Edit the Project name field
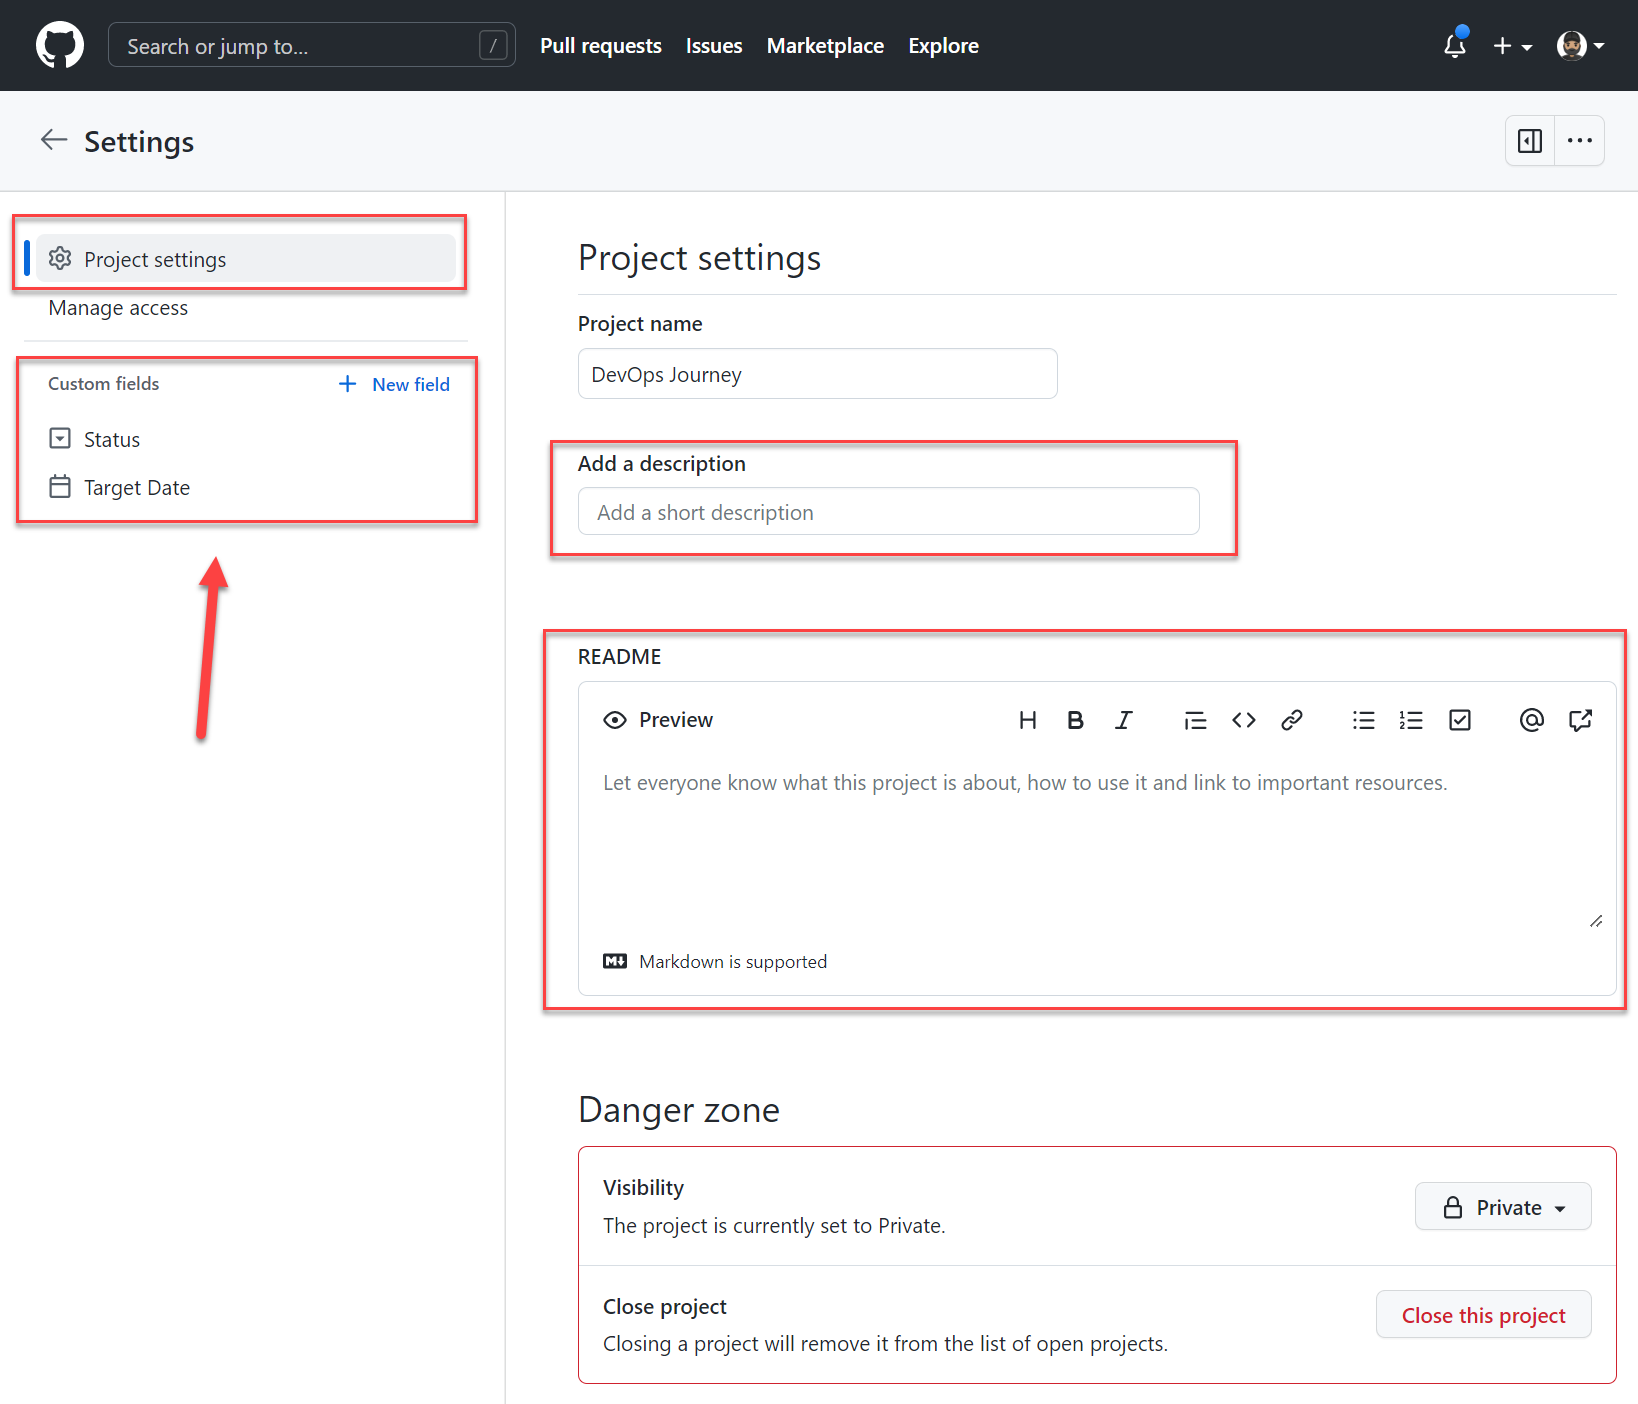Viewport: 1638px width, 1404px height. pos(816,373)
